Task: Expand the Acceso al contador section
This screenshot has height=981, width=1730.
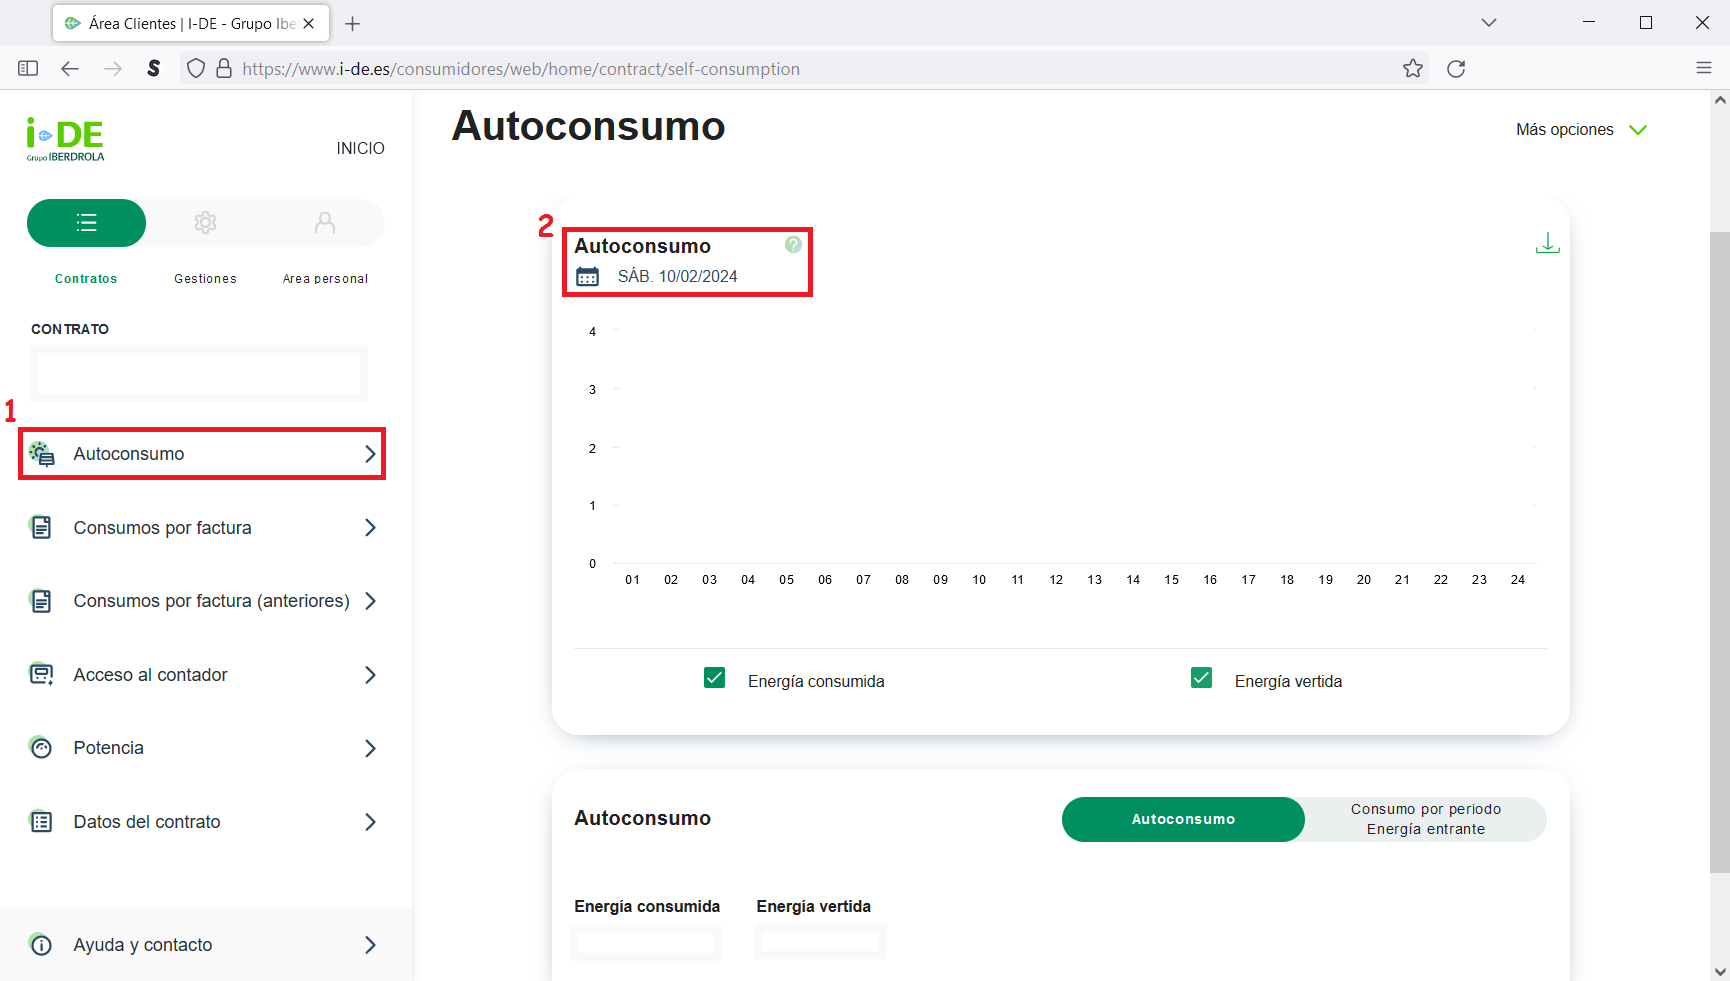Action: coord(200,674)
